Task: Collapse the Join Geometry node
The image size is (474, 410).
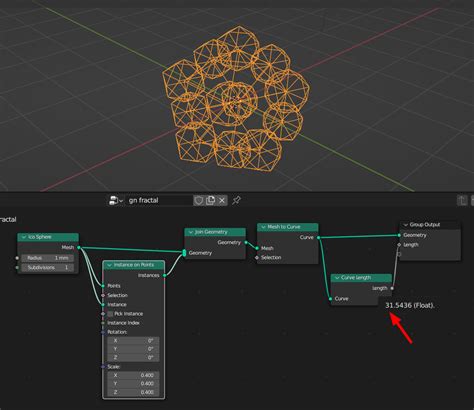Action: (191, 232)
